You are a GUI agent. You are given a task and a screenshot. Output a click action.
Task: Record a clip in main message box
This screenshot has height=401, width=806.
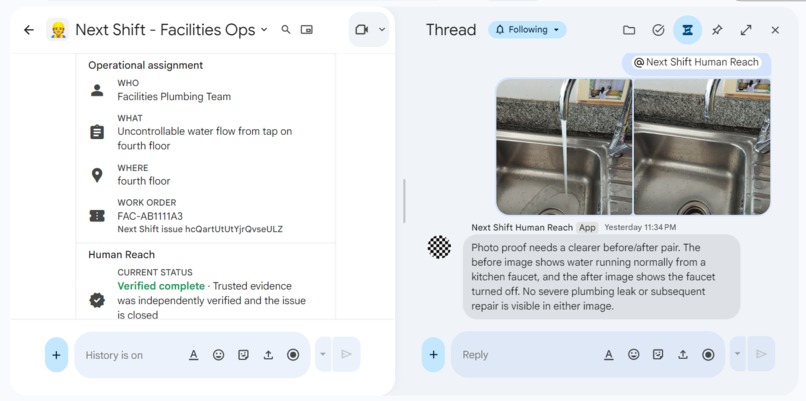tap(293, 355)
